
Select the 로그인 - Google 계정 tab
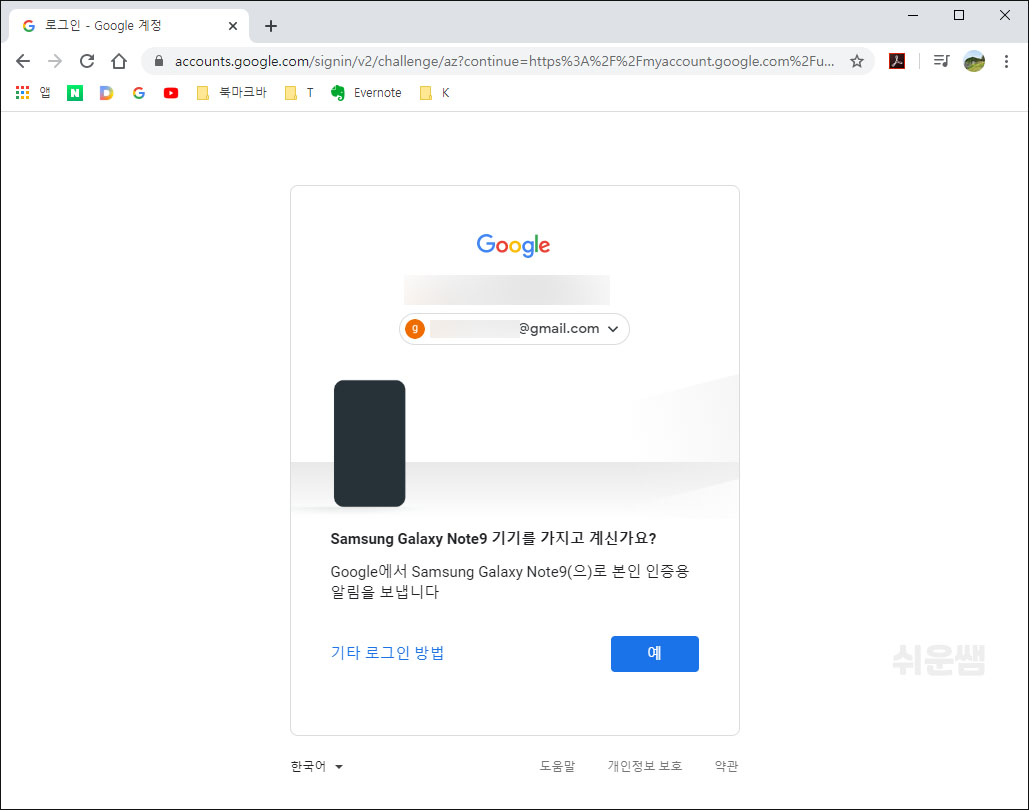pos(129,26)
